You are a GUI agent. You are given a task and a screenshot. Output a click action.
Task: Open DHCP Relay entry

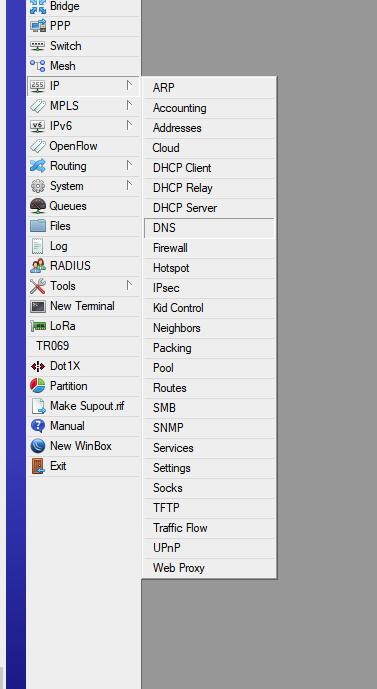(x=209, y=188)
